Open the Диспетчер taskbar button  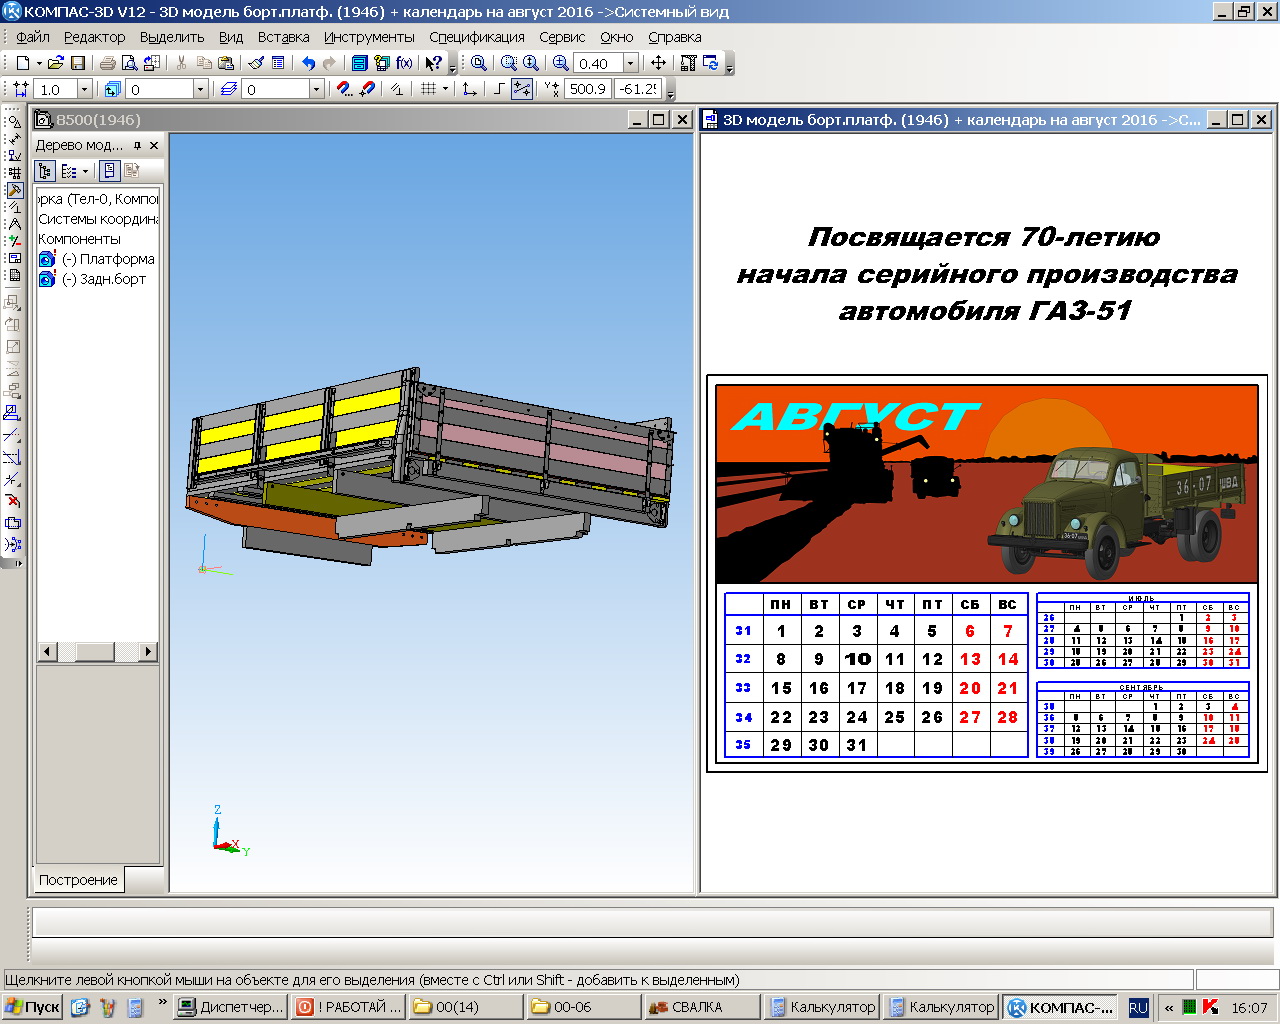coord(230,1007)
